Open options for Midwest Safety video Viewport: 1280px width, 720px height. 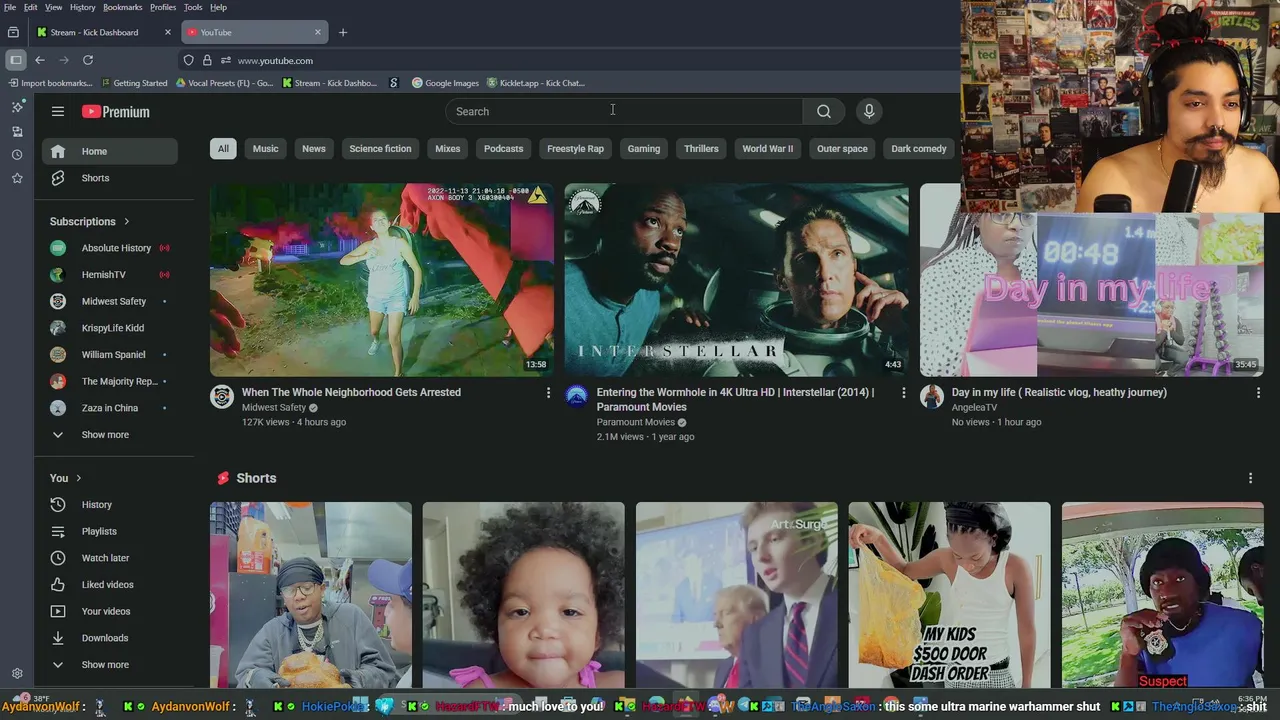click(548, 393)
